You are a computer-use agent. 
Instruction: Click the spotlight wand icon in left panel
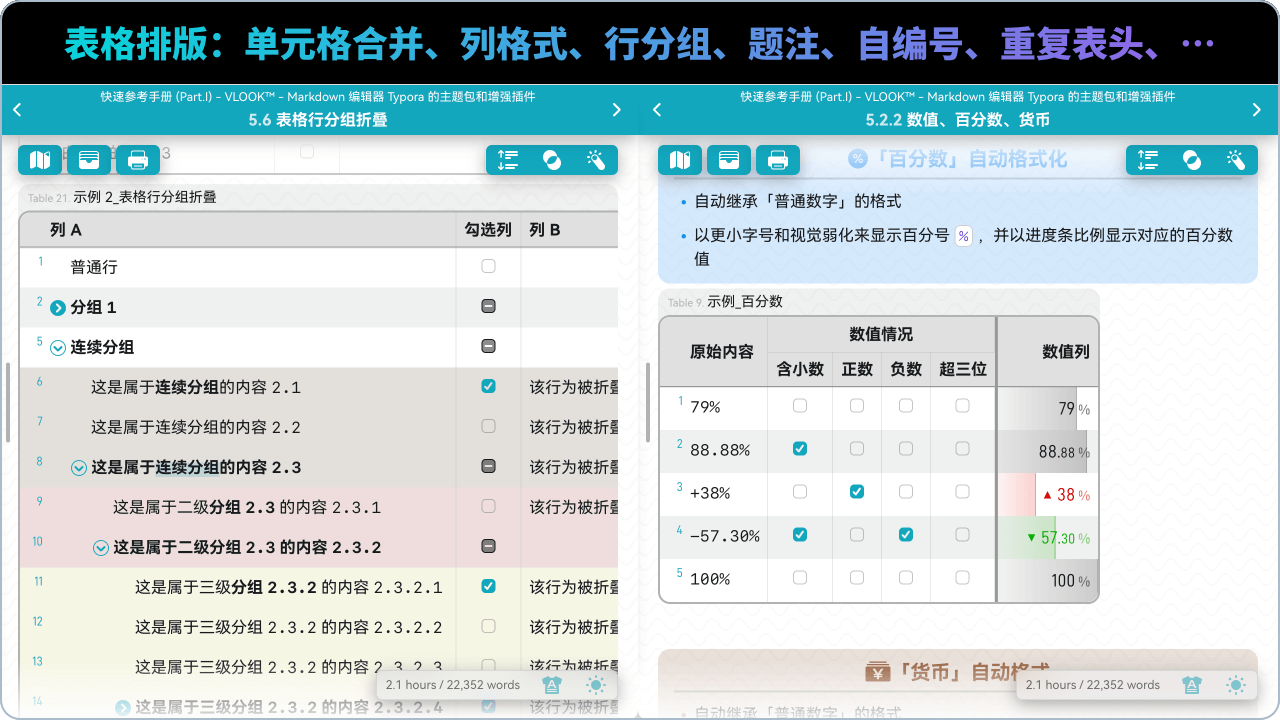coord(596,160)
